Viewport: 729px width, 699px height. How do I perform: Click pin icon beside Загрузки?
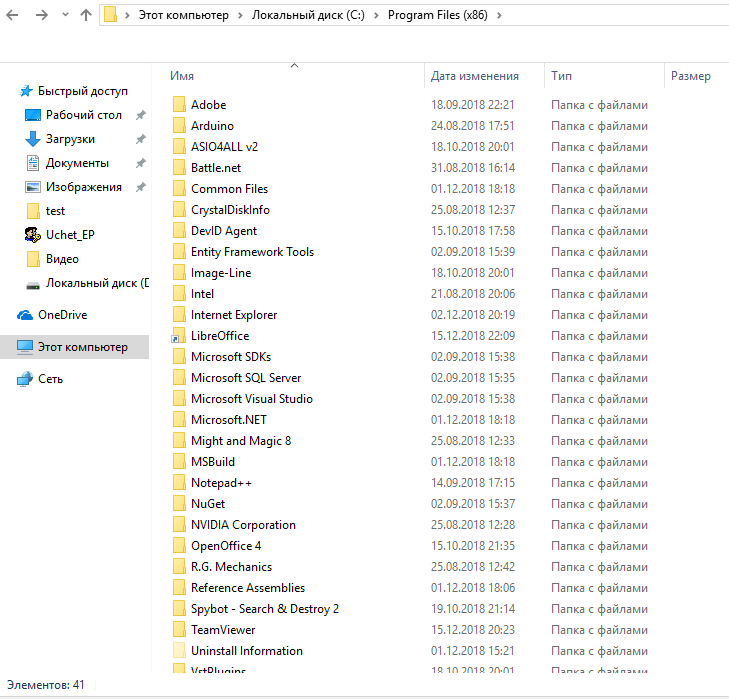[x=140, y=139]
